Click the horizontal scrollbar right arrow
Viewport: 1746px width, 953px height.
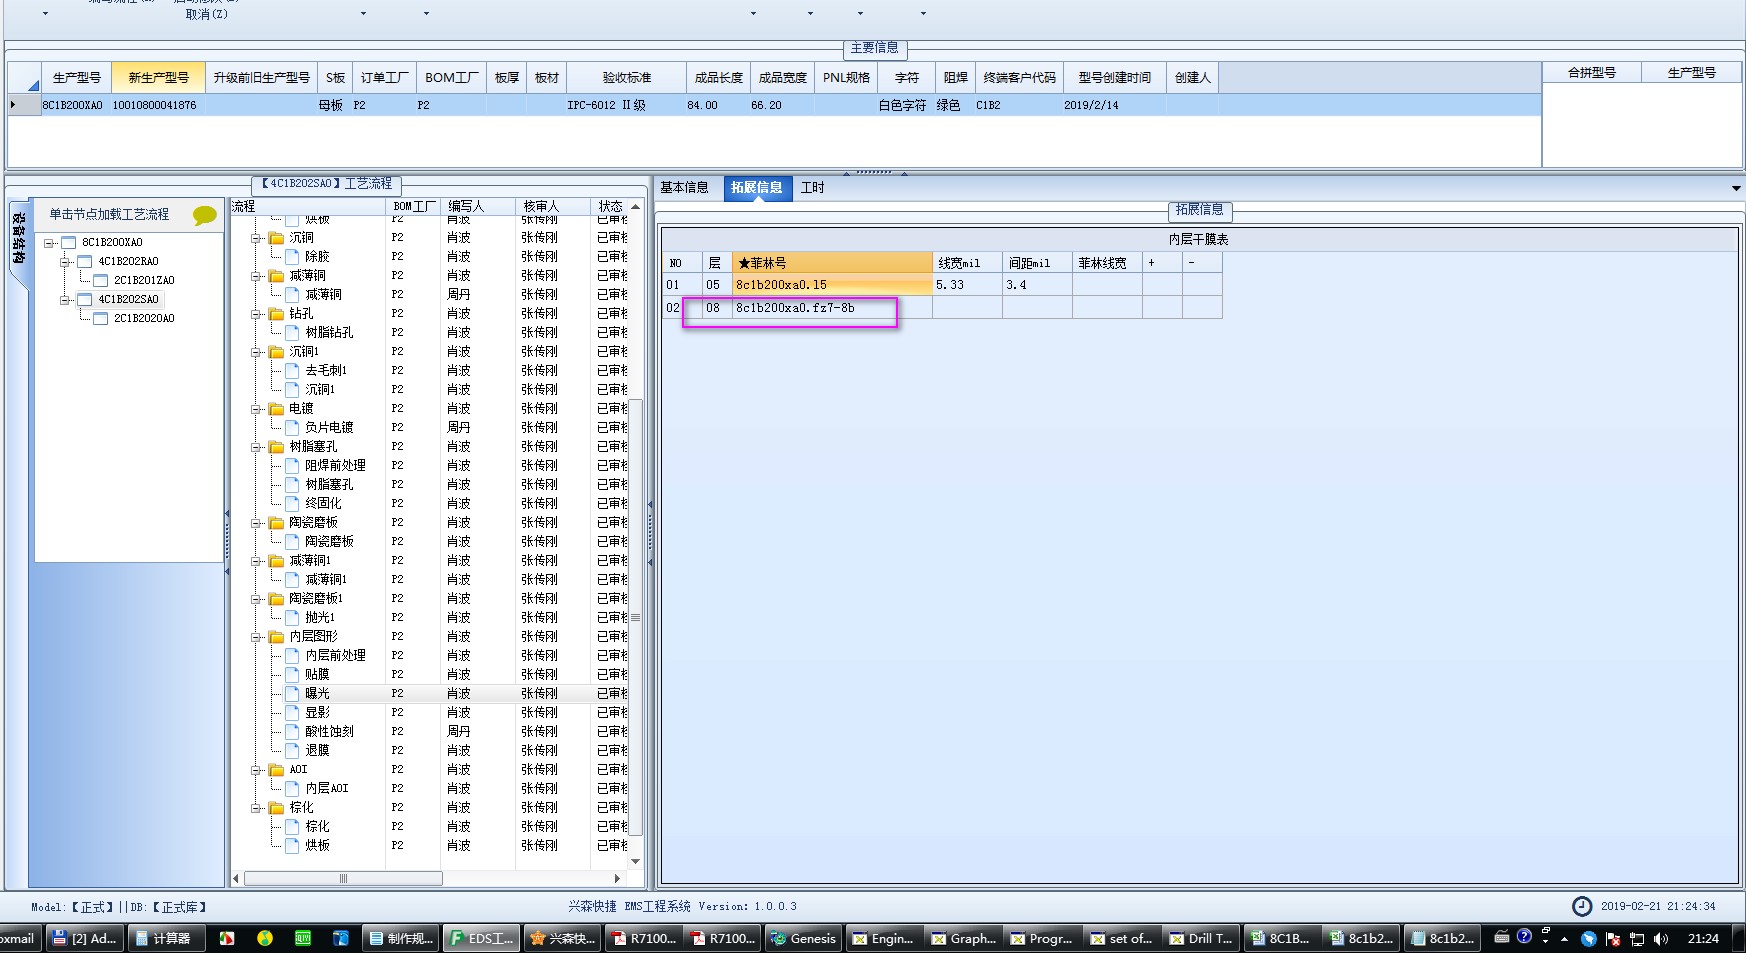pyautogui.click(x=617, y=879)
